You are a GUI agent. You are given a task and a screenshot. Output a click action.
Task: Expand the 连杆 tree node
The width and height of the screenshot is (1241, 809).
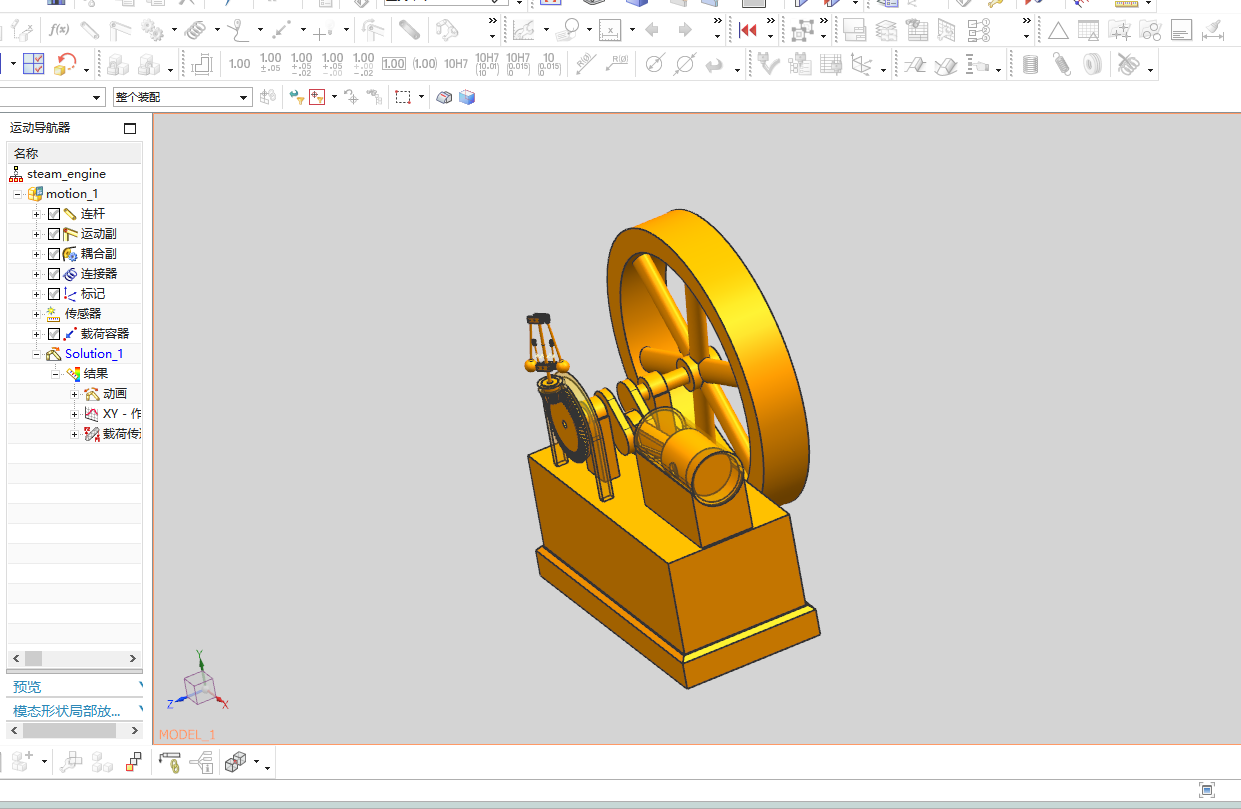pos(37,214)
